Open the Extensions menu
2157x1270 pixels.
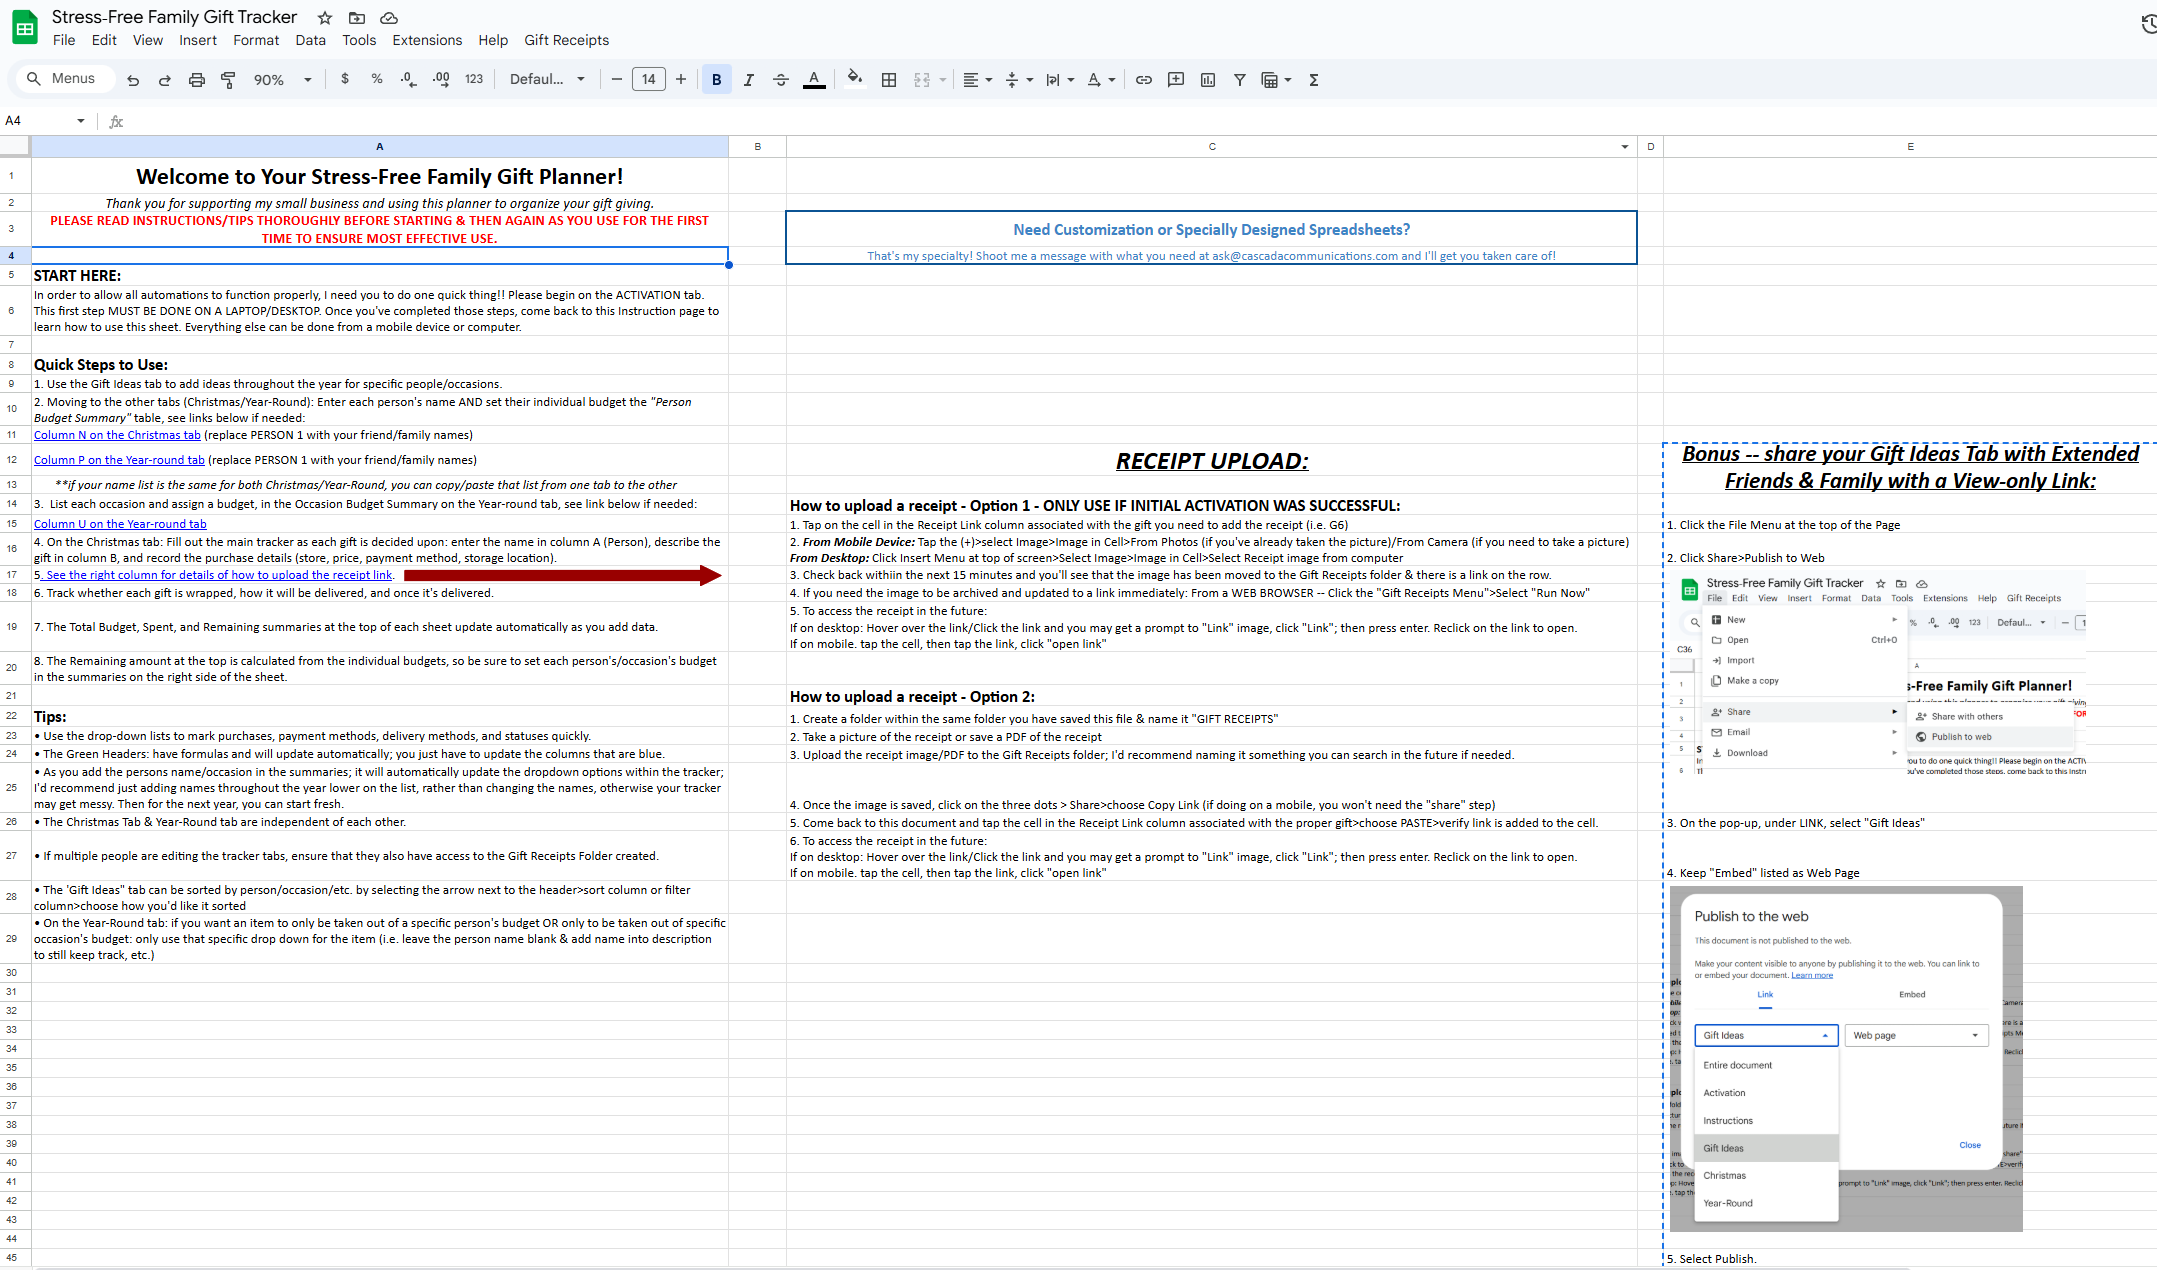[x=427, y=40]
